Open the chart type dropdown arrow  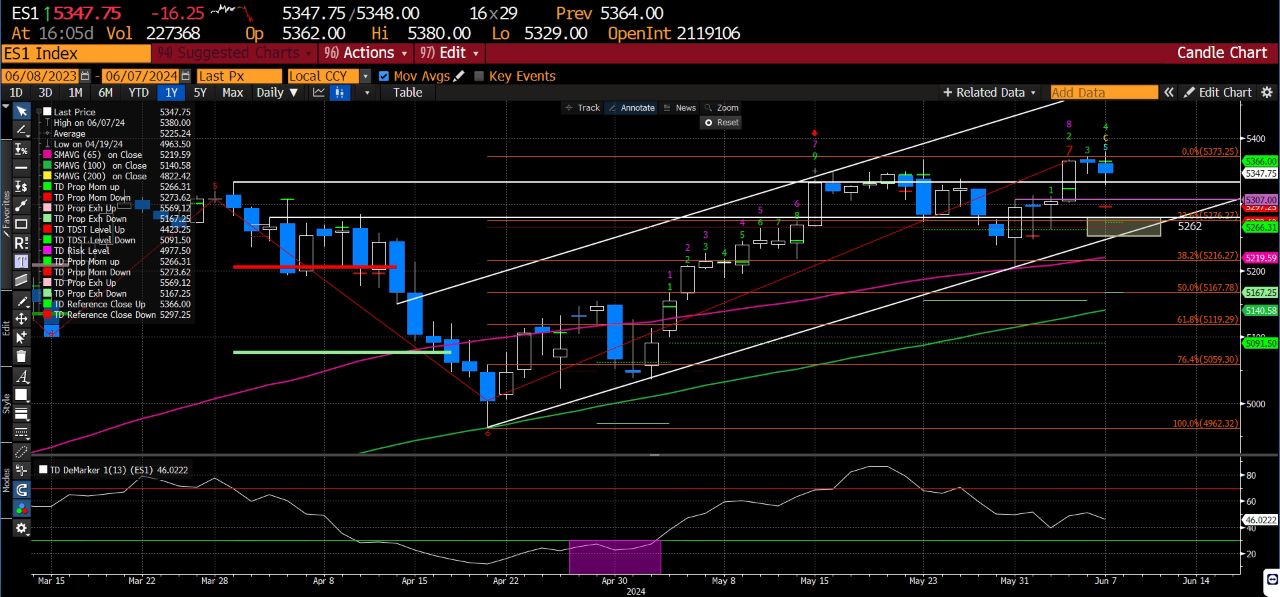coord(367,92)
